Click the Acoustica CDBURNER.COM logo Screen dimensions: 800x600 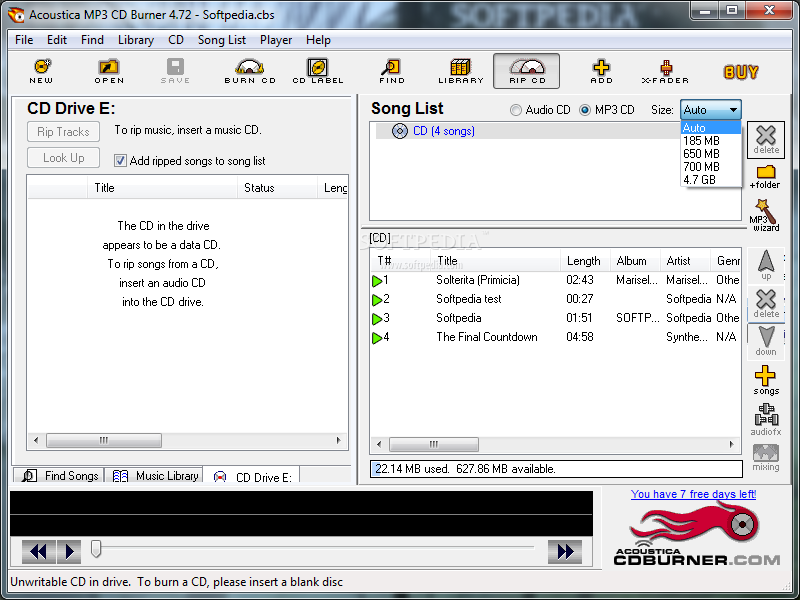tap(696, 534)
